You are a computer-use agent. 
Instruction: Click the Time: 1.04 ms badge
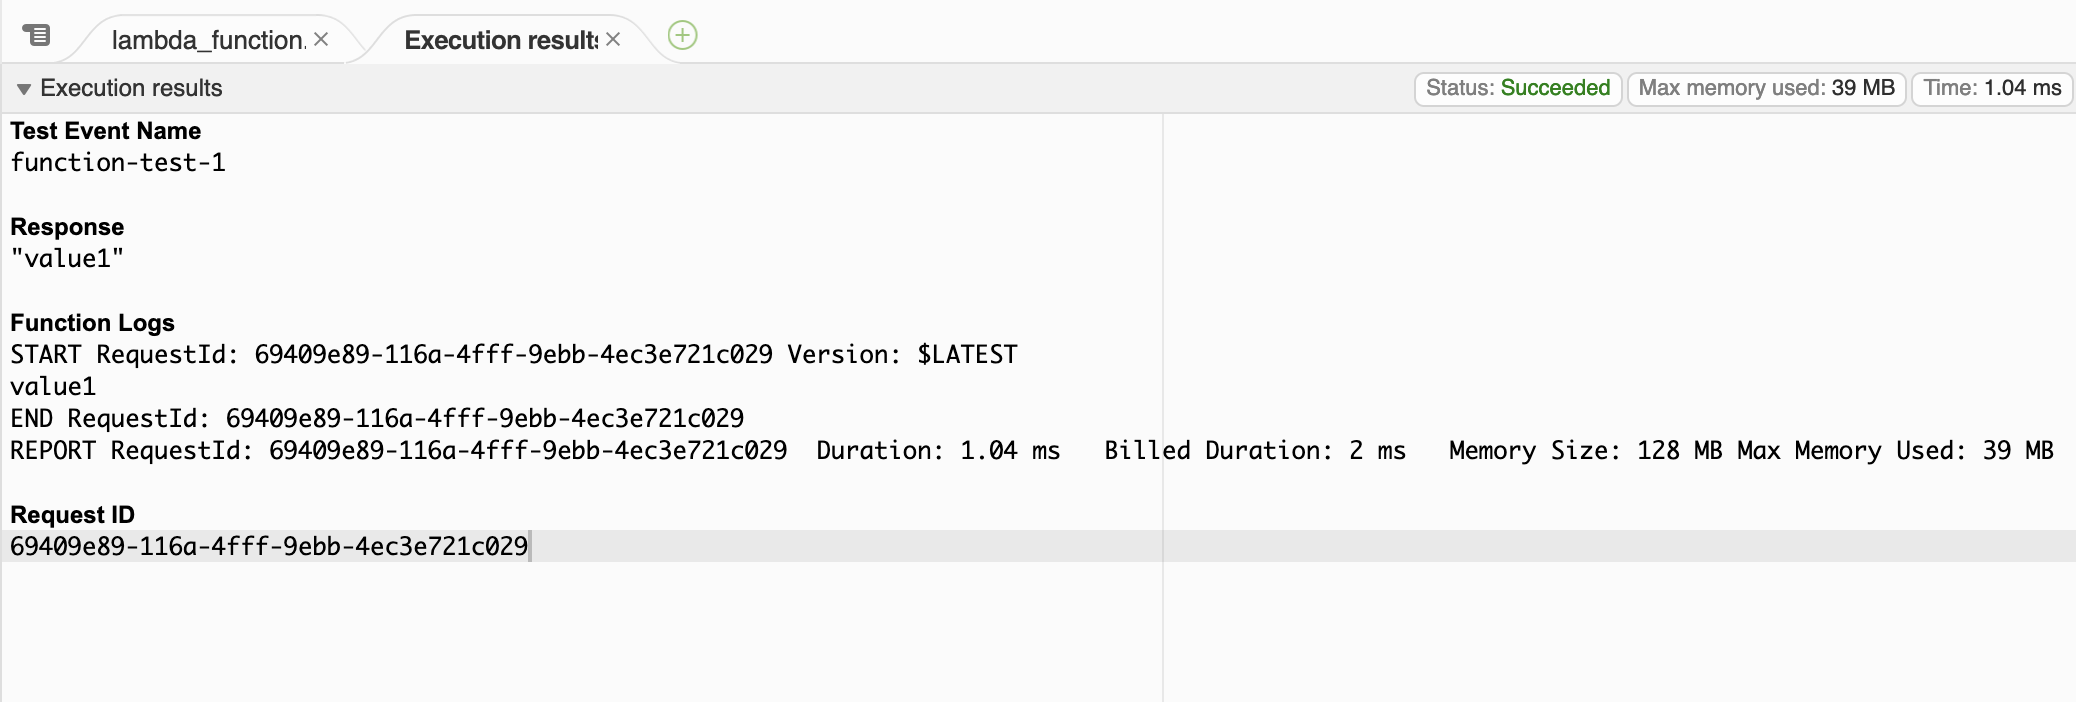1990,88
